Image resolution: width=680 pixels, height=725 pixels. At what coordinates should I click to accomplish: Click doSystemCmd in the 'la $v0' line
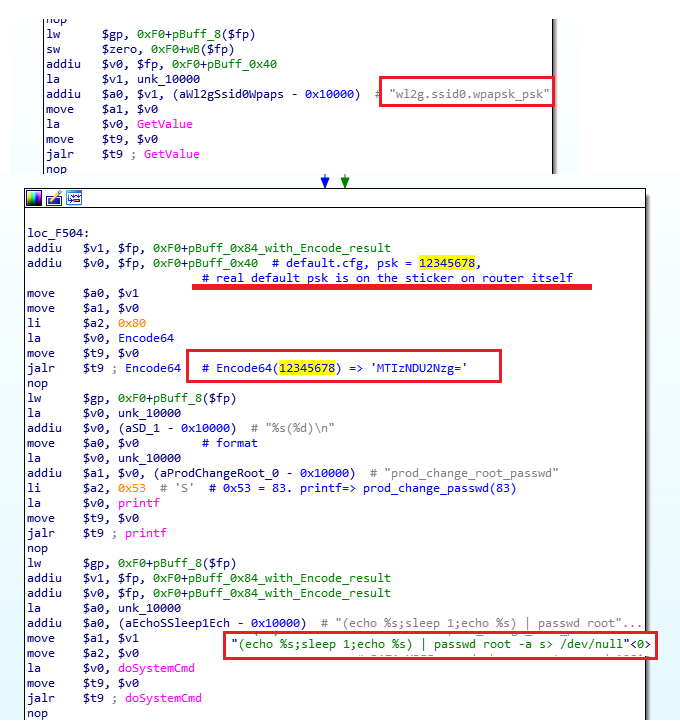click(x=156, y=668)
